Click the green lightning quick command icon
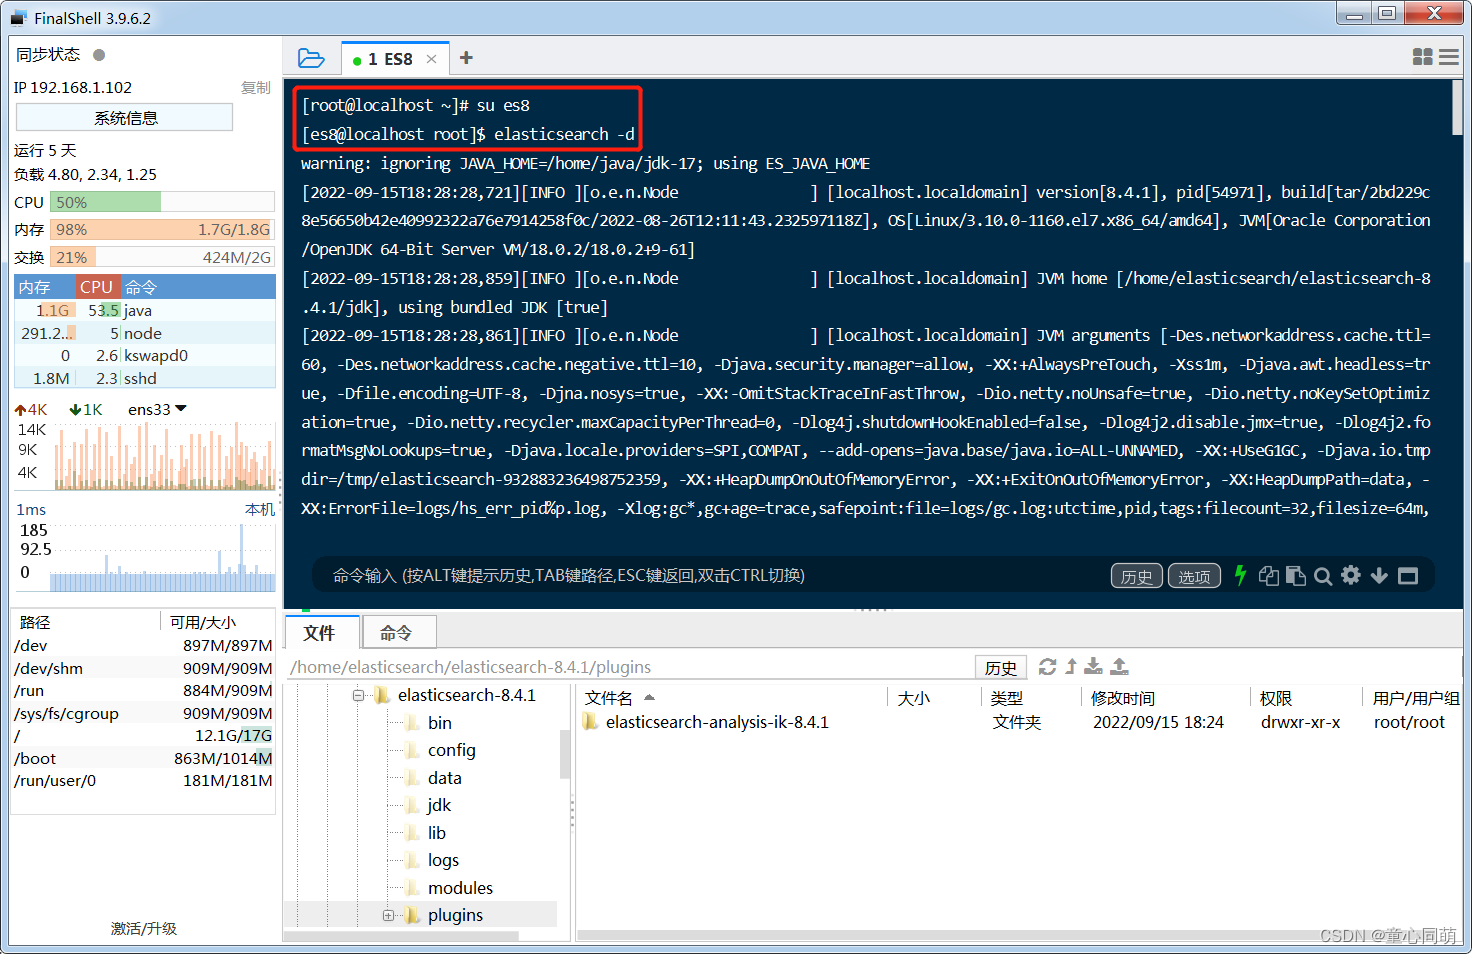Viewport: 1472px width, 954px height. tap(1240, 575)
